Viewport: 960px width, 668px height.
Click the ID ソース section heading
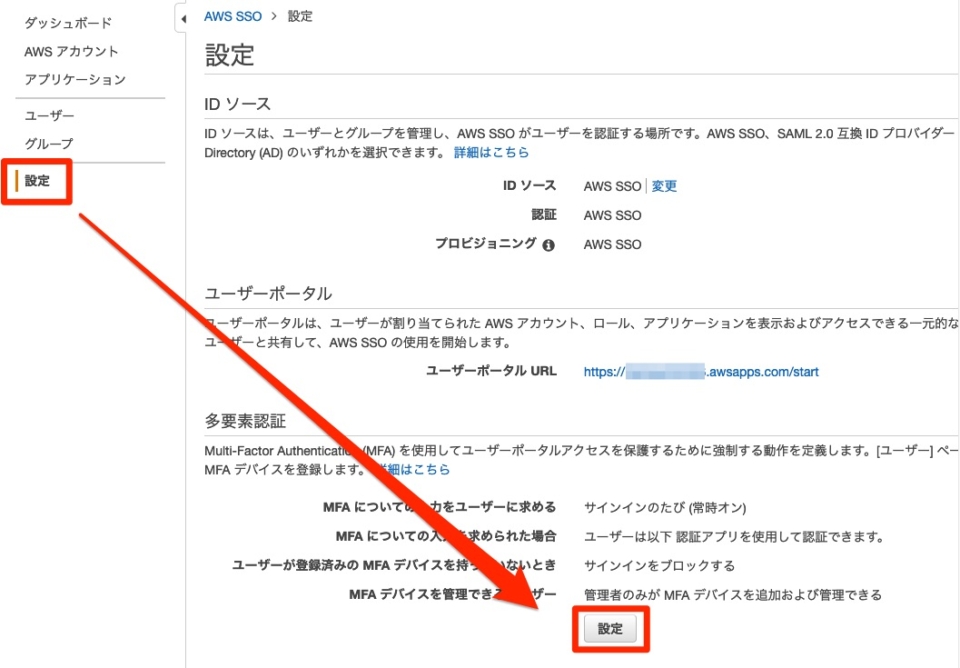(238, 104)
